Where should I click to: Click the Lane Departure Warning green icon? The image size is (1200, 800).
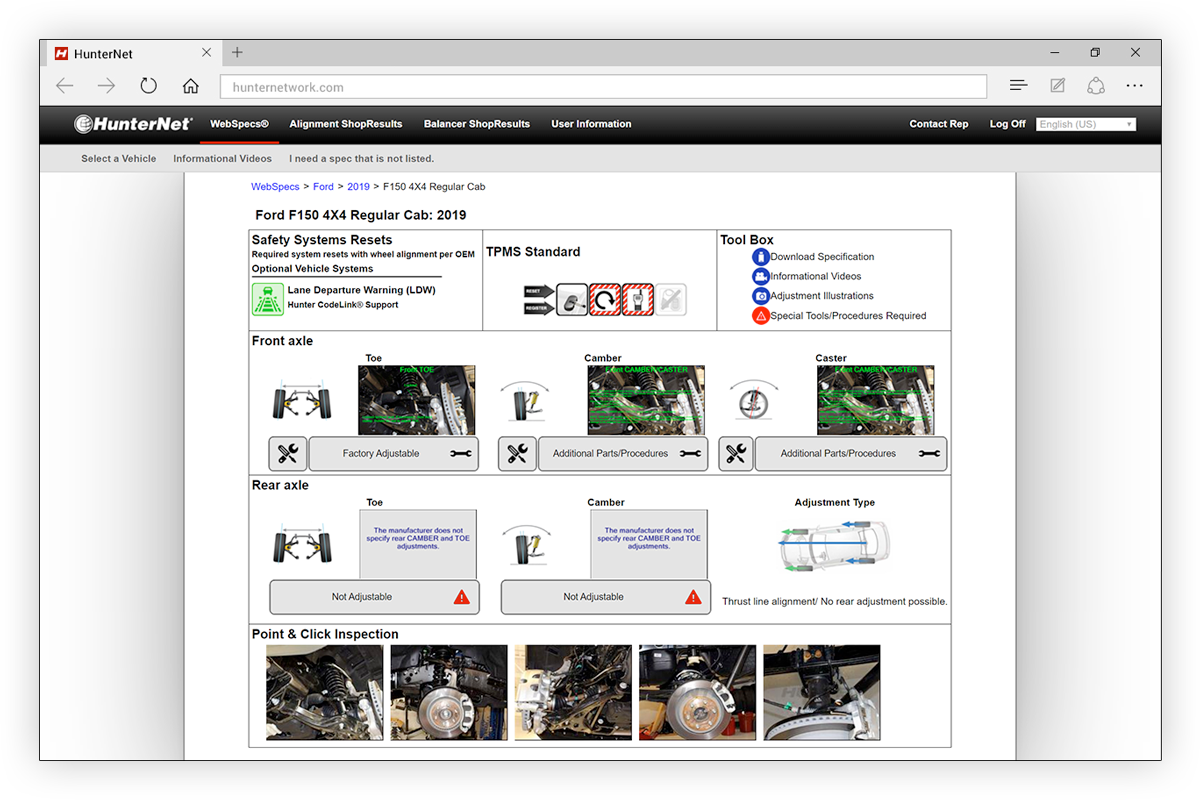click(x=267, y=299)
